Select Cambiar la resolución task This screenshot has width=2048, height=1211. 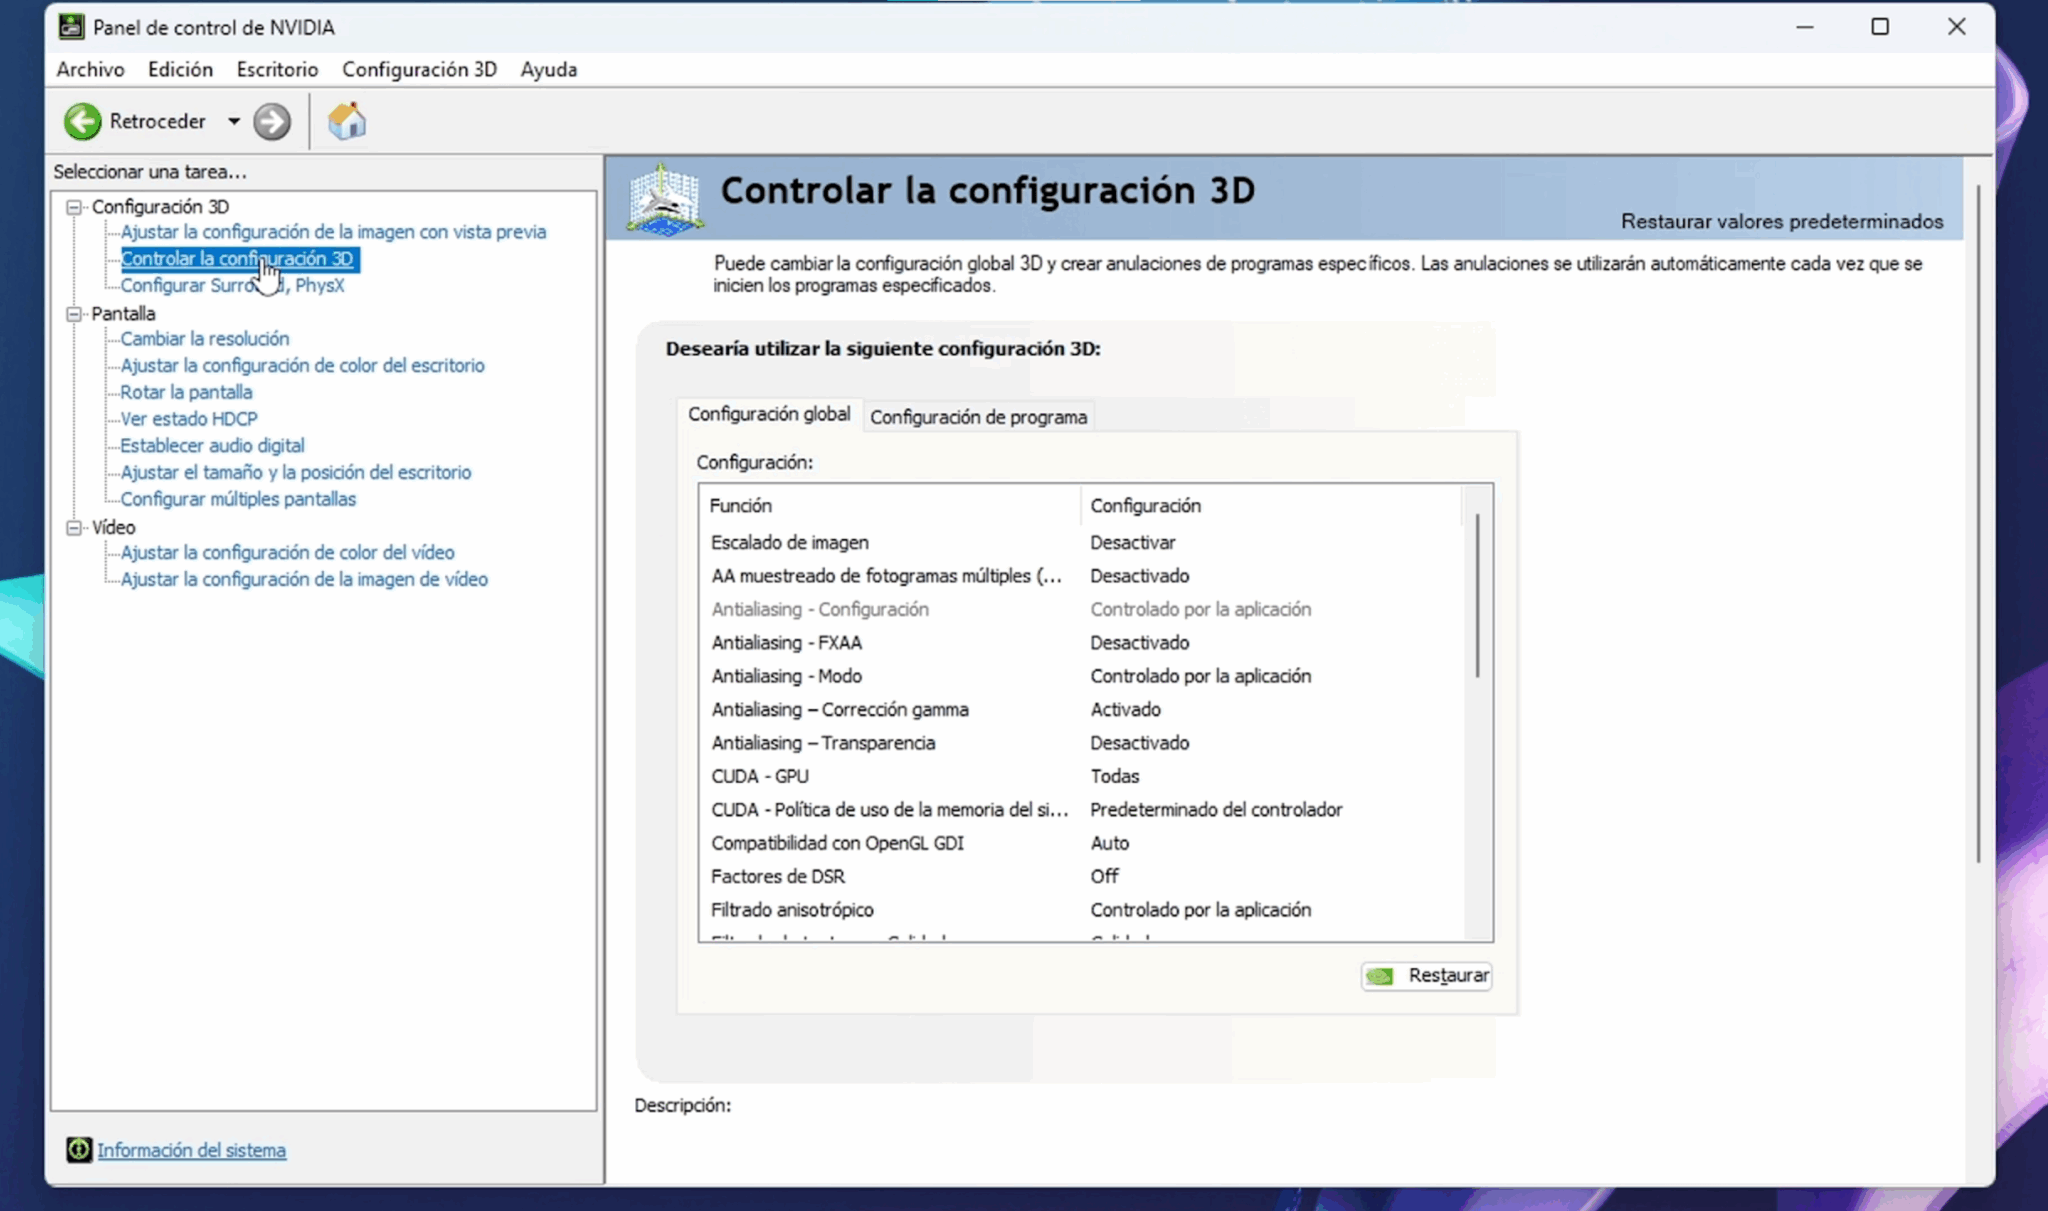coord(204,338)
